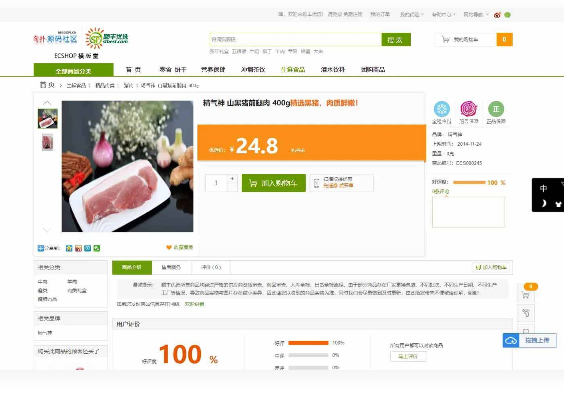
Task: Click the orange heart favorite link
Action: pos(179,247)
